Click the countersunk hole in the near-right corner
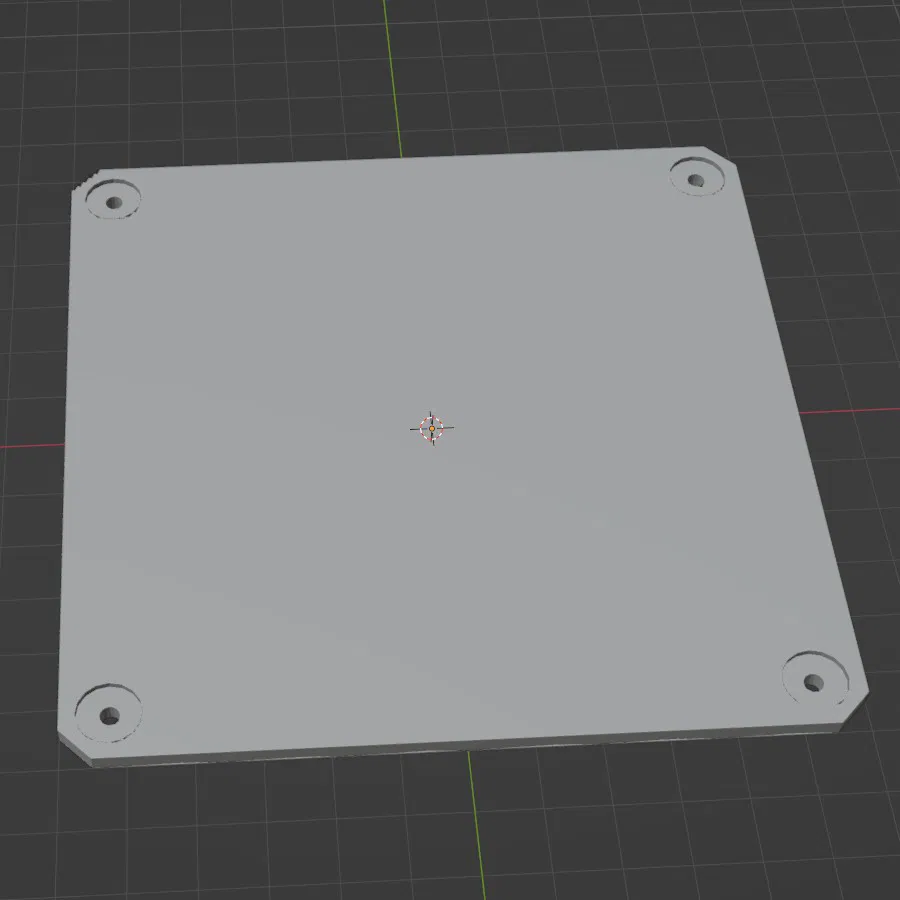900x900 pixels. pos(816,680)
